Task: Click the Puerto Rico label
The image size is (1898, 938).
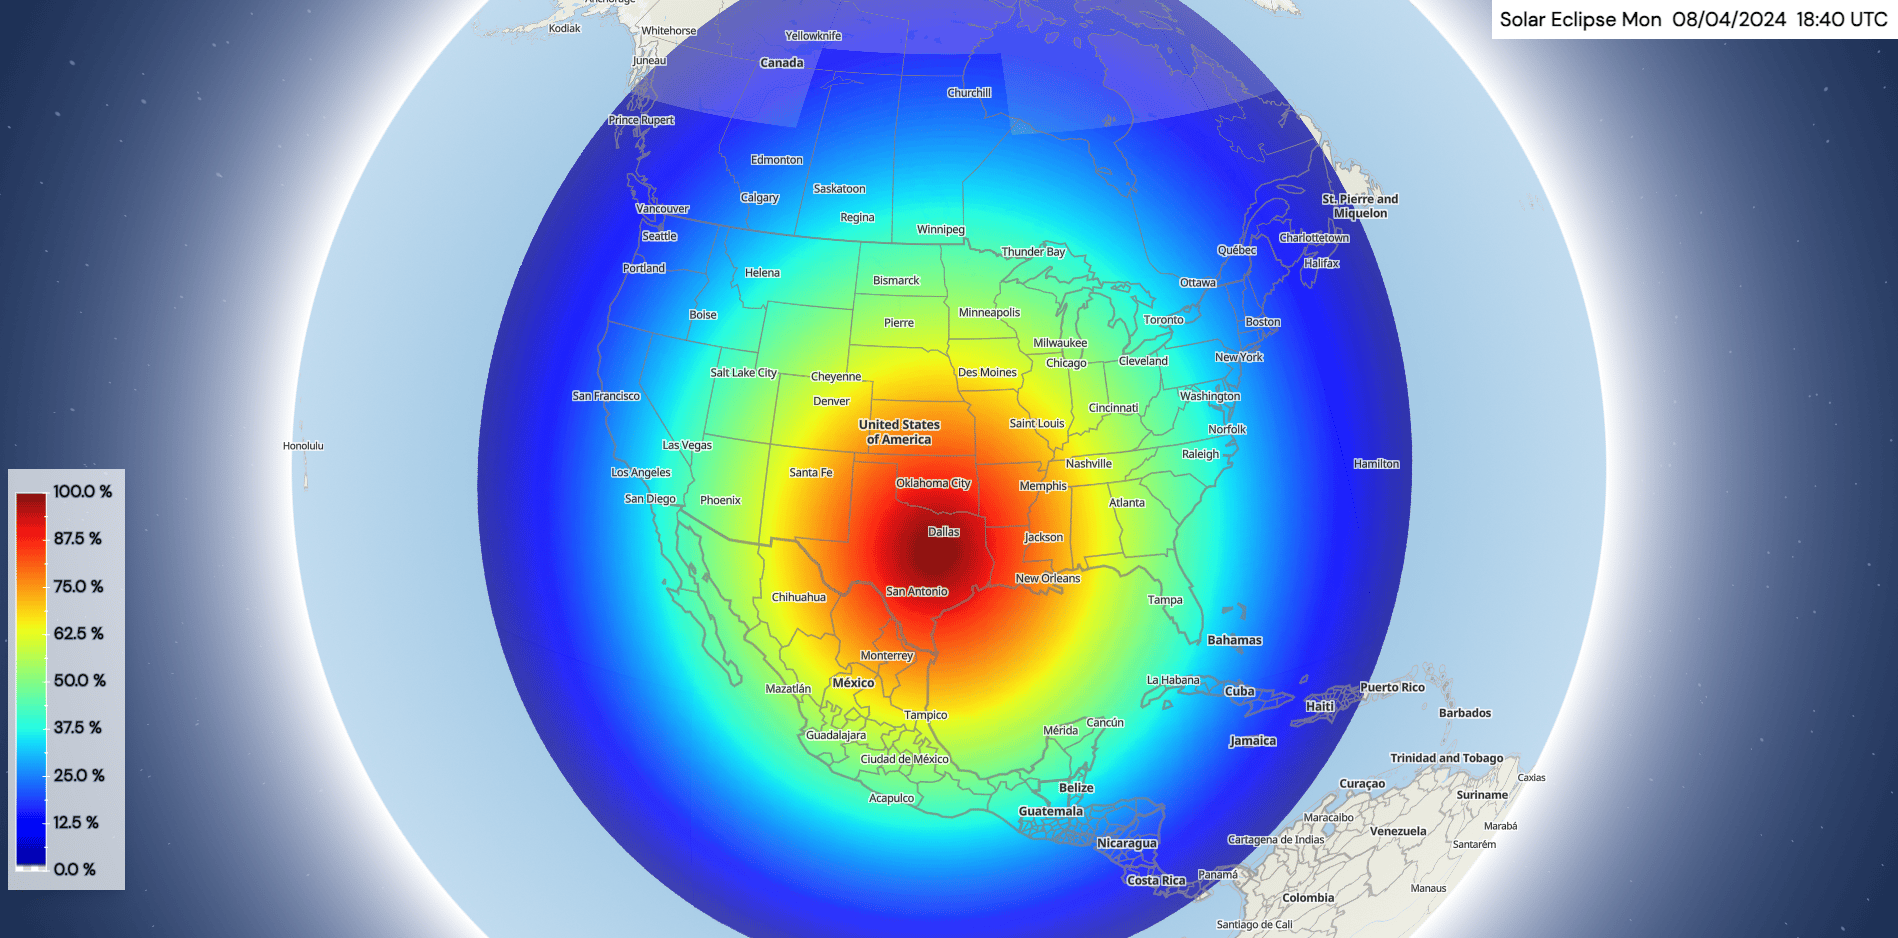Action: [1392, 687]
